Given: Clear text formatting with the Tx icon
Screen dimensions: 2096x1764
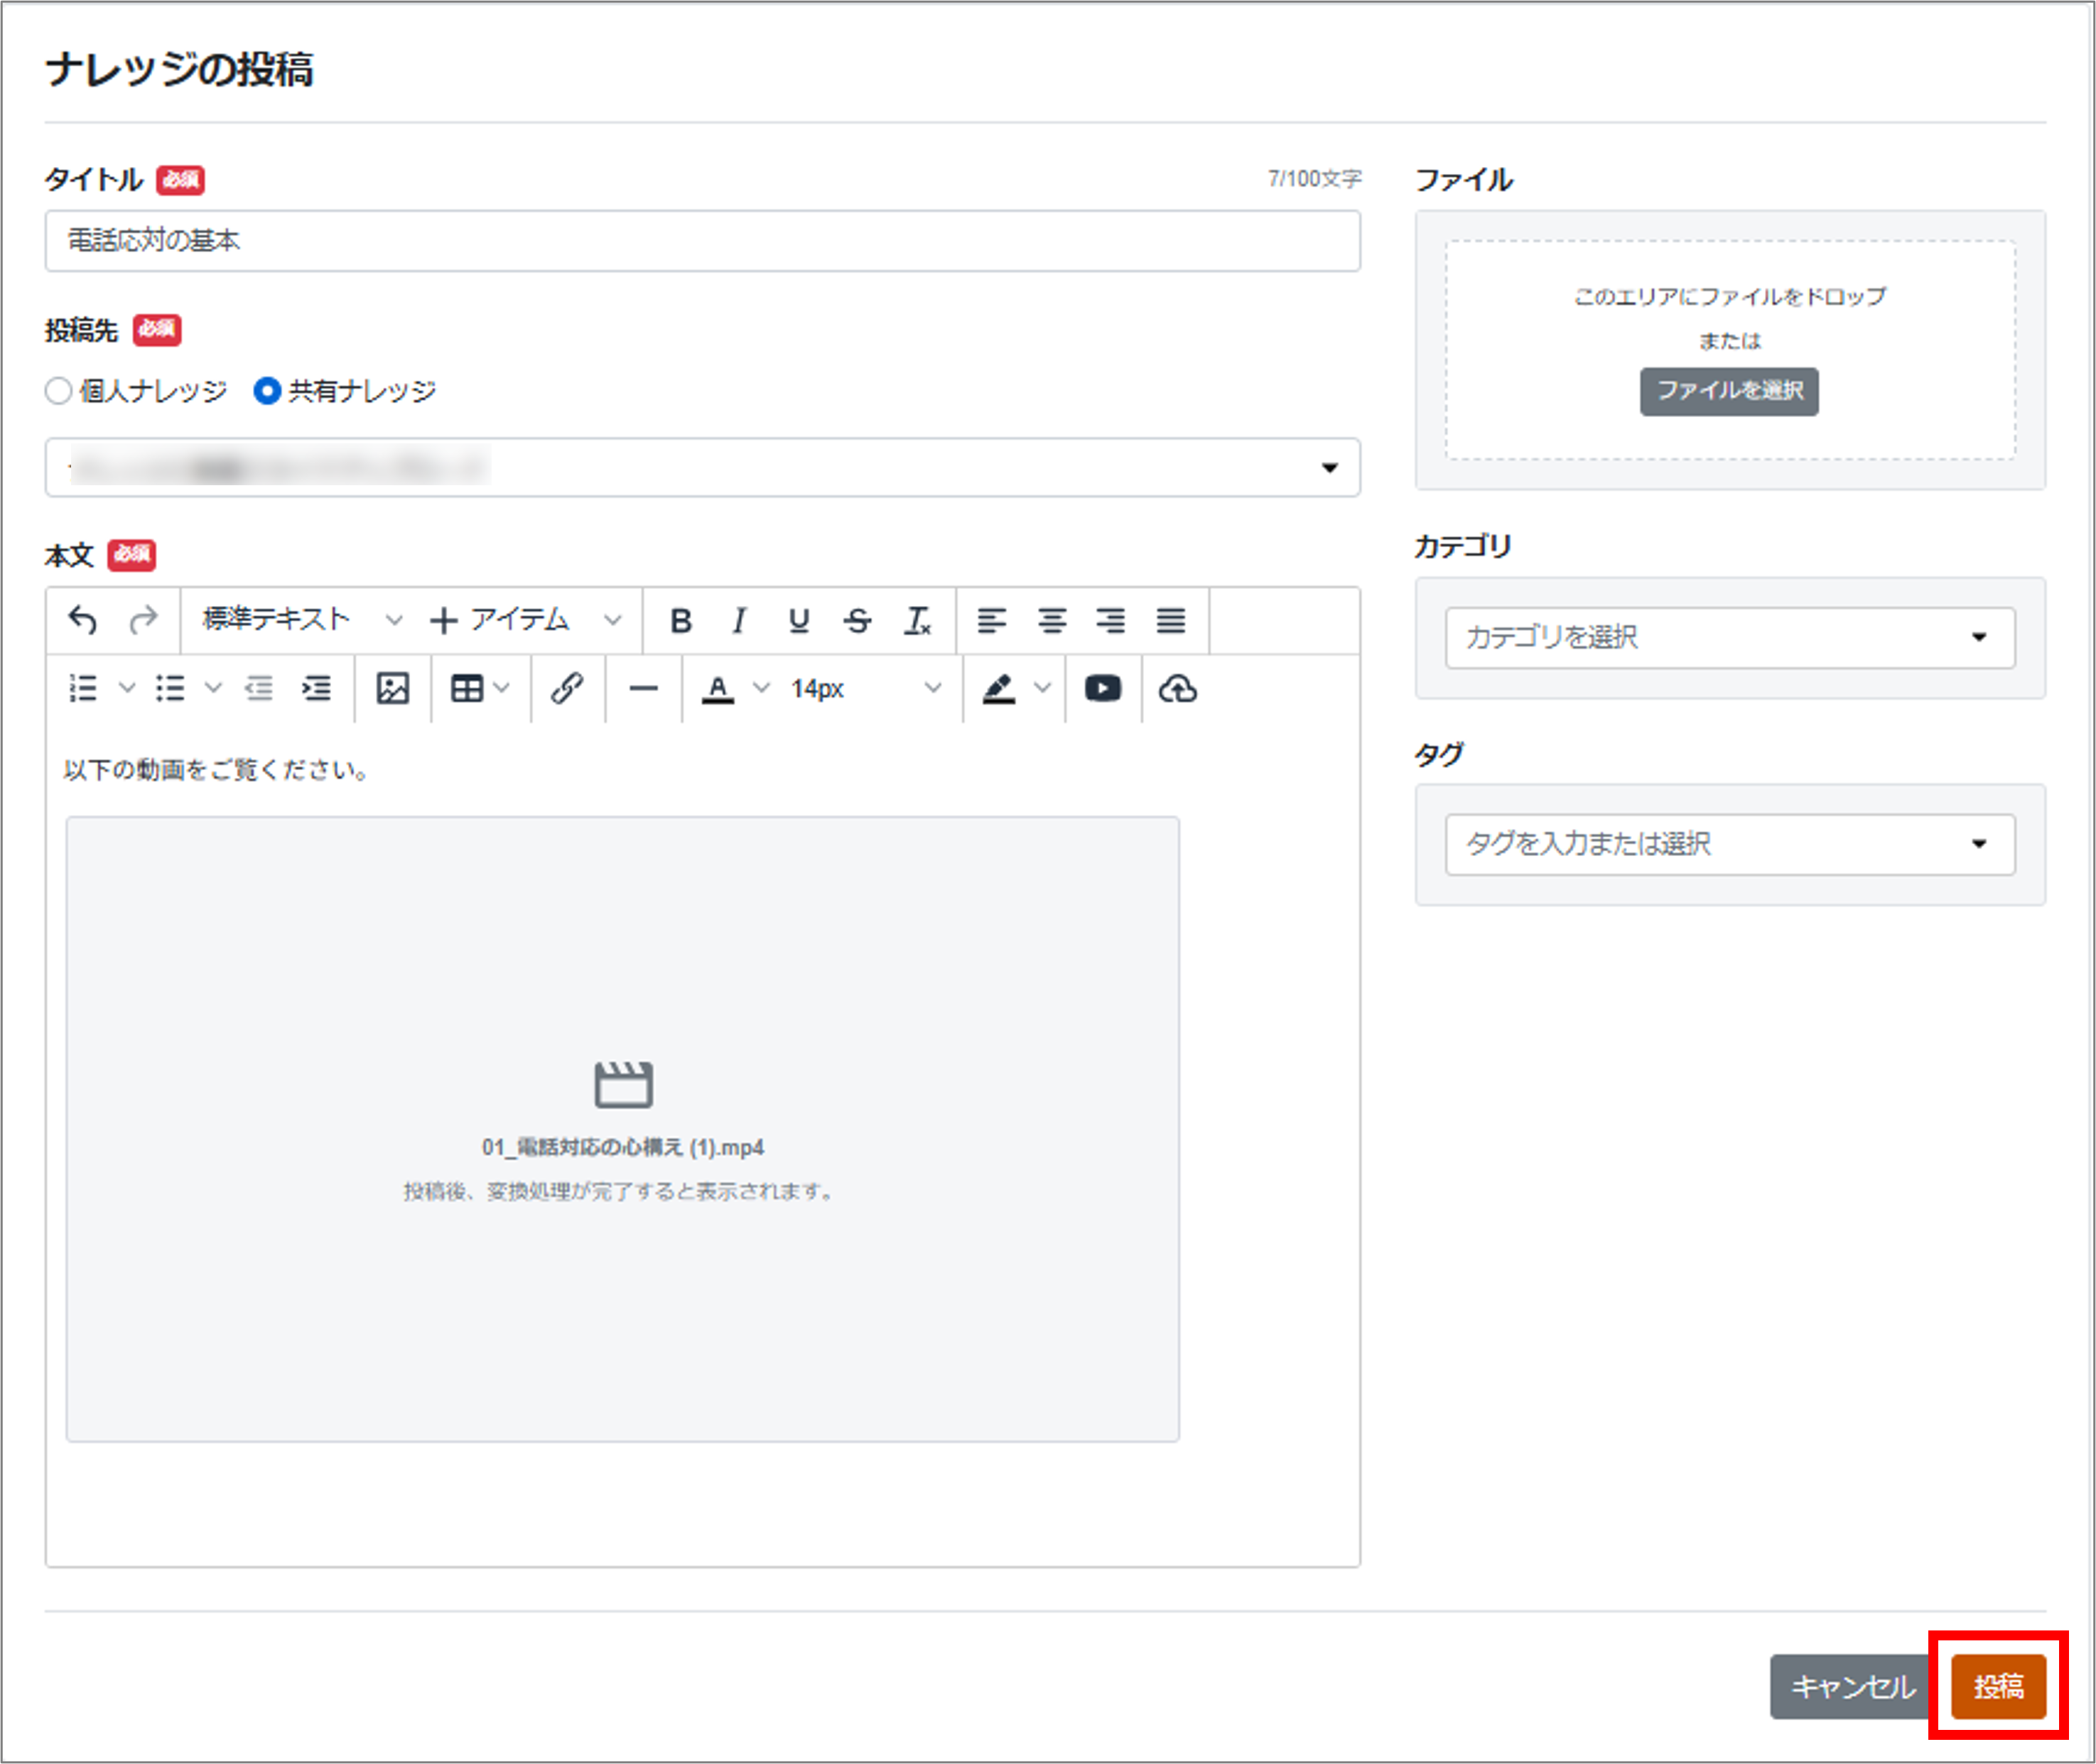Looking at the screenshot, I should coord(917,621).
